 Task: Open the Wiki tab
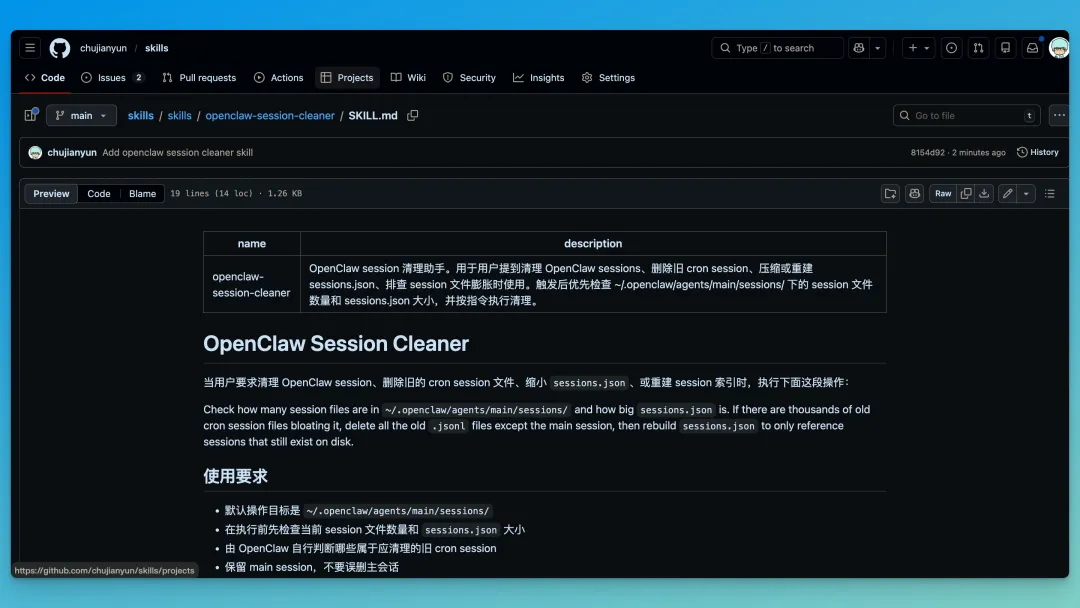(x=408, y=78)
